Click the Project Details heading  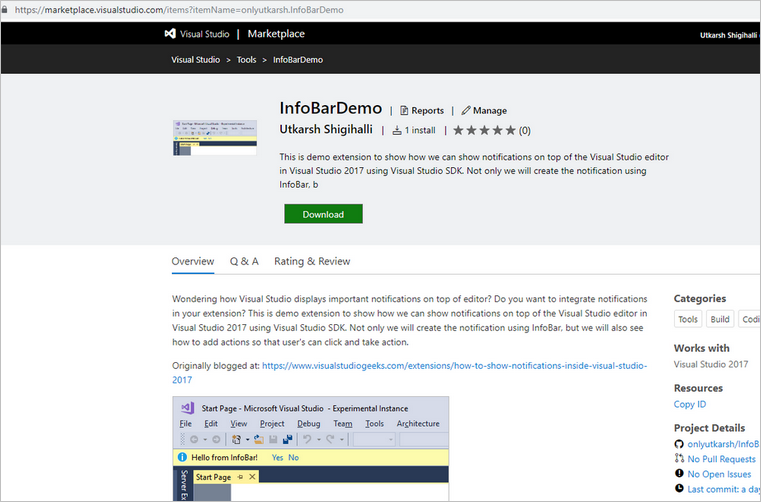(x=709, y=428)
